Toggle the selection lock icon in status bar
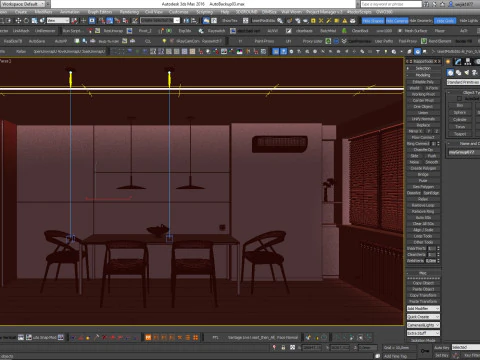This screenshot has height=360, width=480. click(x=283, y=348)
